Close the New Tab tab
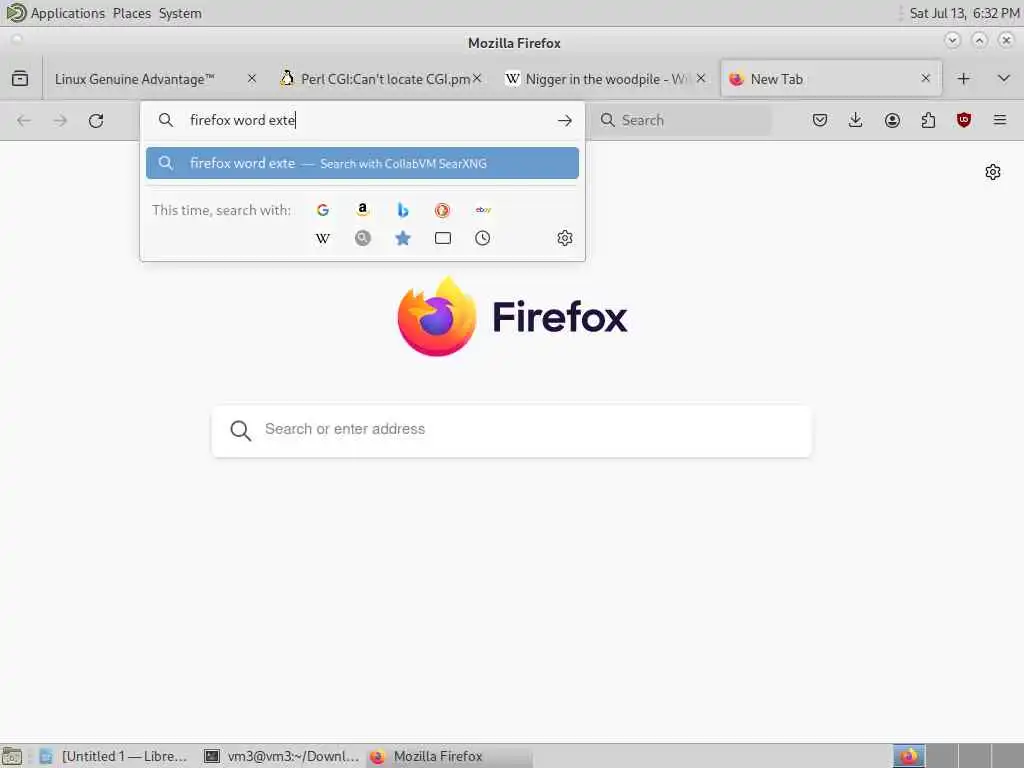The width and height of the screenshot is (1024, 768). click(x=925, y=78)
